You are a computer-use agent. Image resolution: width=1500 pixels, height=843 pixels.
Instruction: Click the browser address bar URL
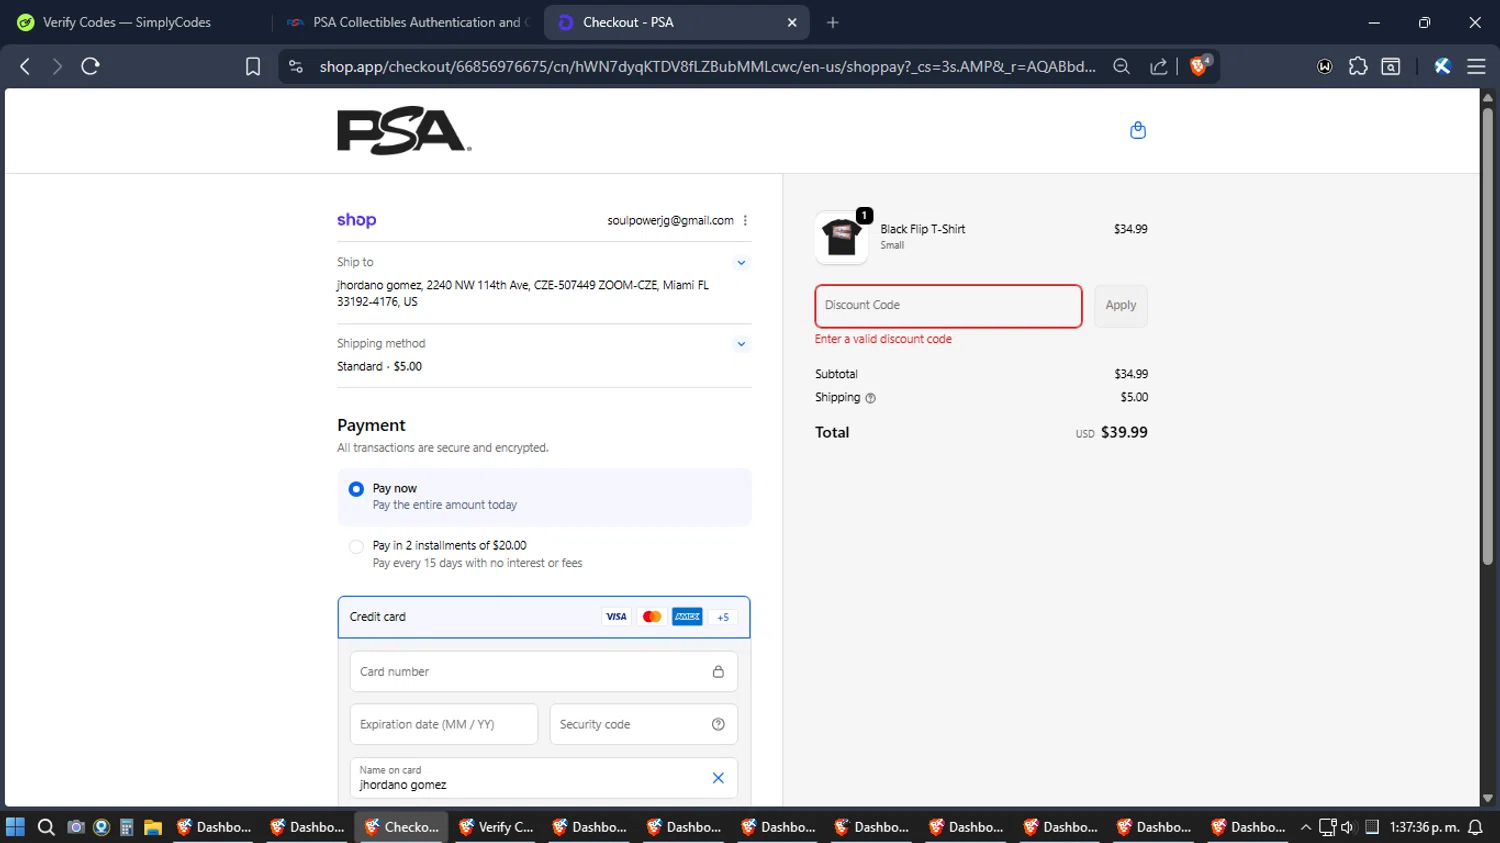coord(707,66)
